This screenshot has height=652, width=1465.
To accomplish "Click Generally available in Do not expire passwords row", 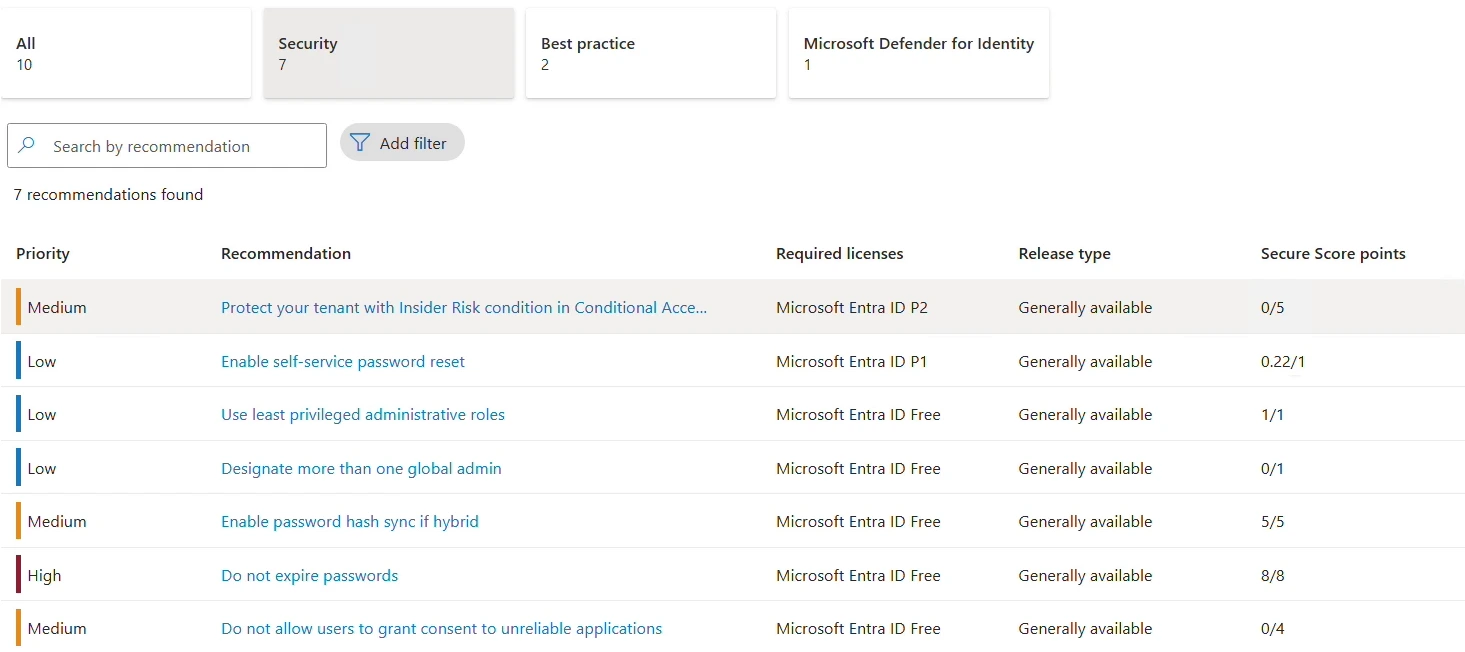I will [x=1085, y=575].
